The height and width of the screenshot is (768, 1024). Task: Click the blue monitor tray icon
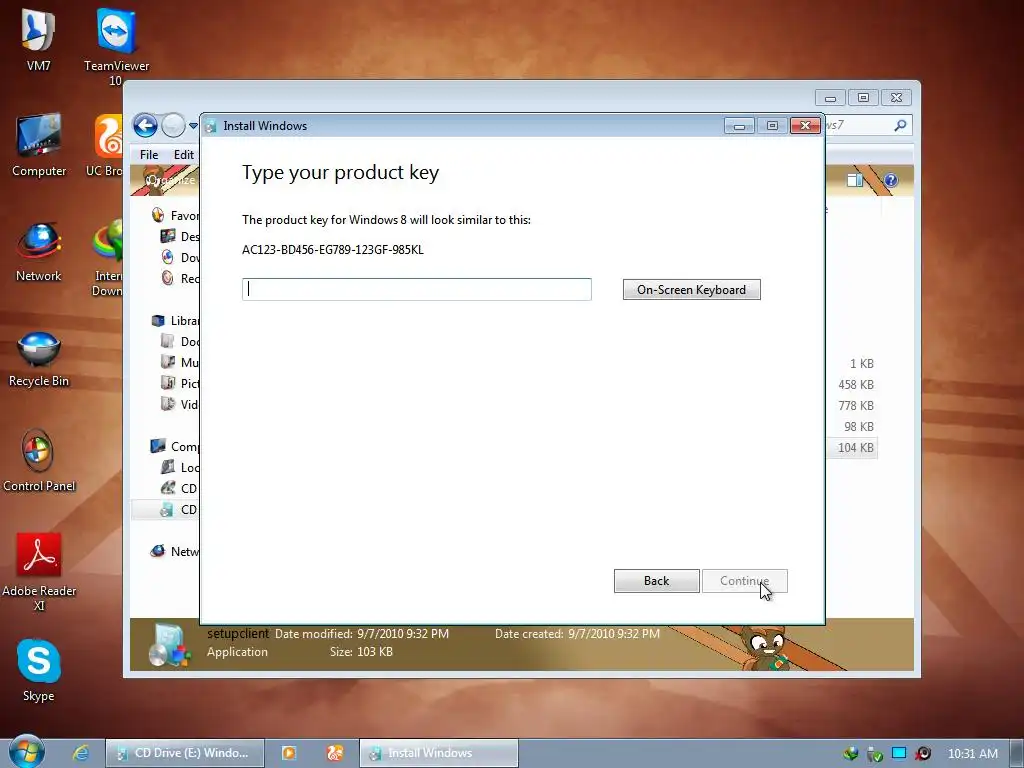click(x=899, y=753)
